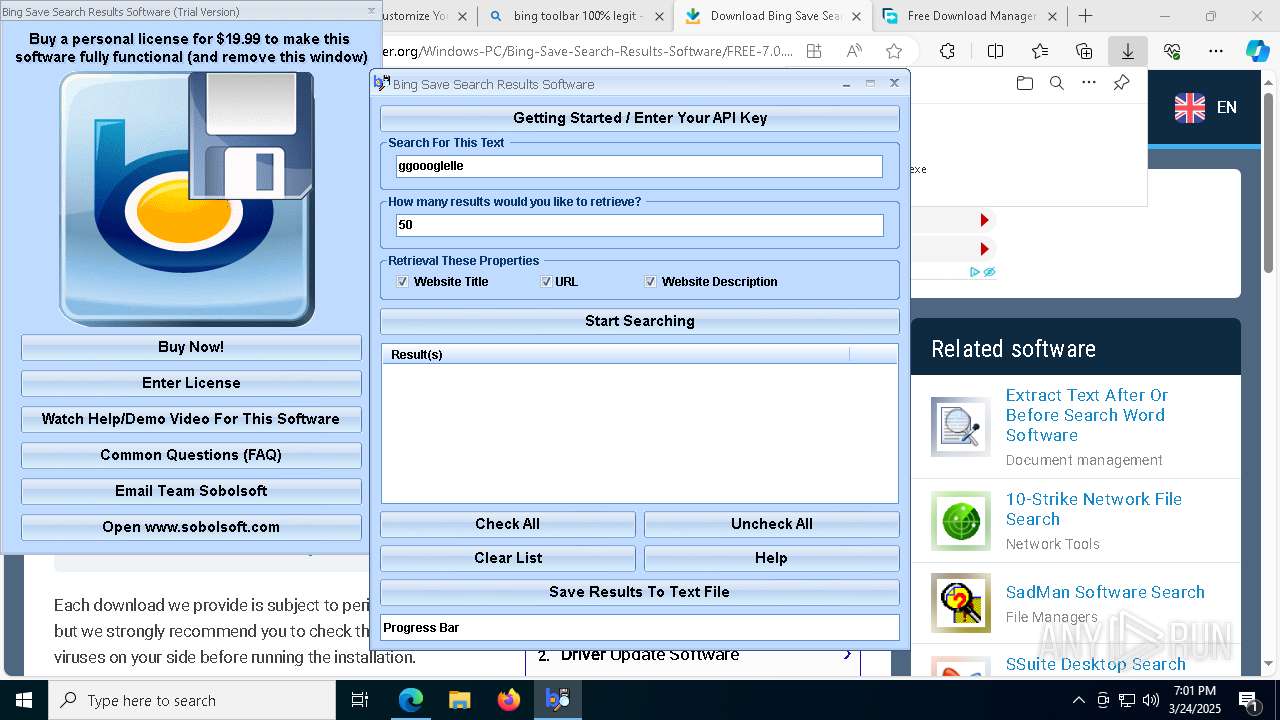
Task: Uncheck Website Description checkbox
Action: 651,282
